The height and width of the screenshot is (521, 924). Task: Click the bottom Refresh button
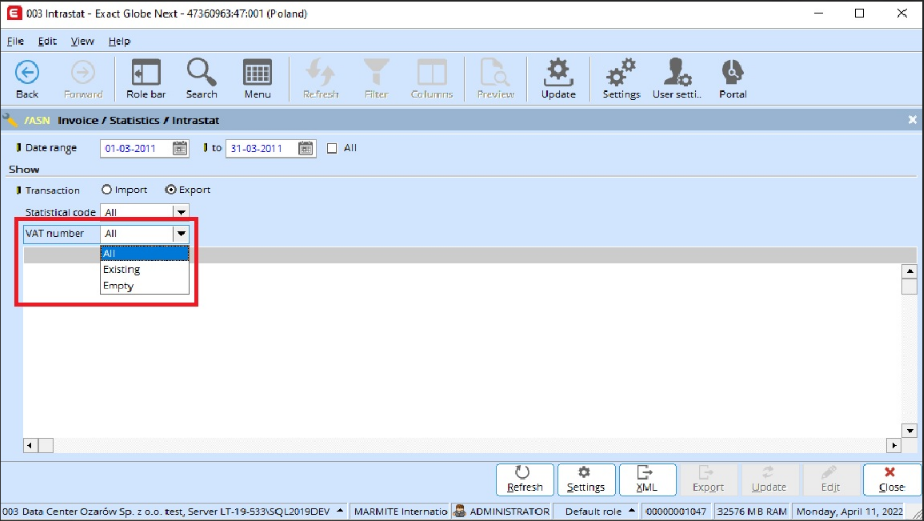524,479
